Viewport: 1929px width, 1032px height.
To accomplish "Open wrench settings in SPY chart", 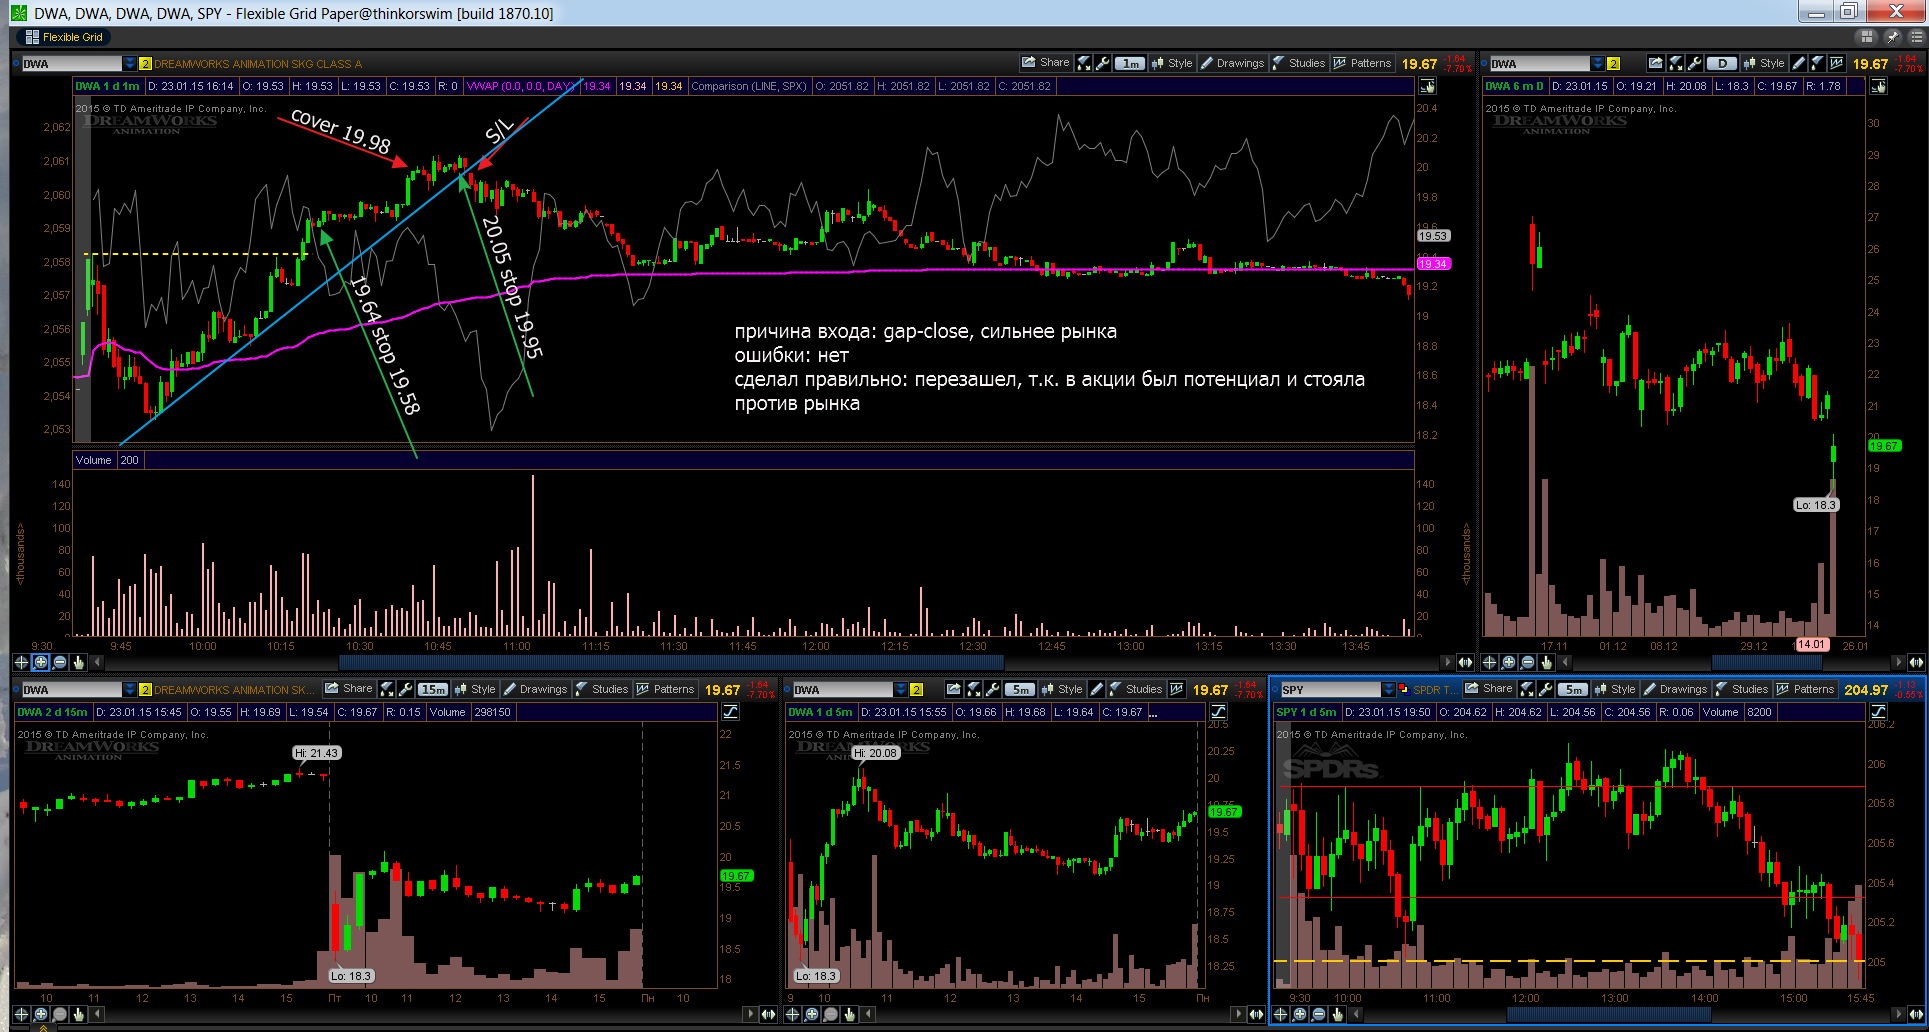I will pos(1545,689).
